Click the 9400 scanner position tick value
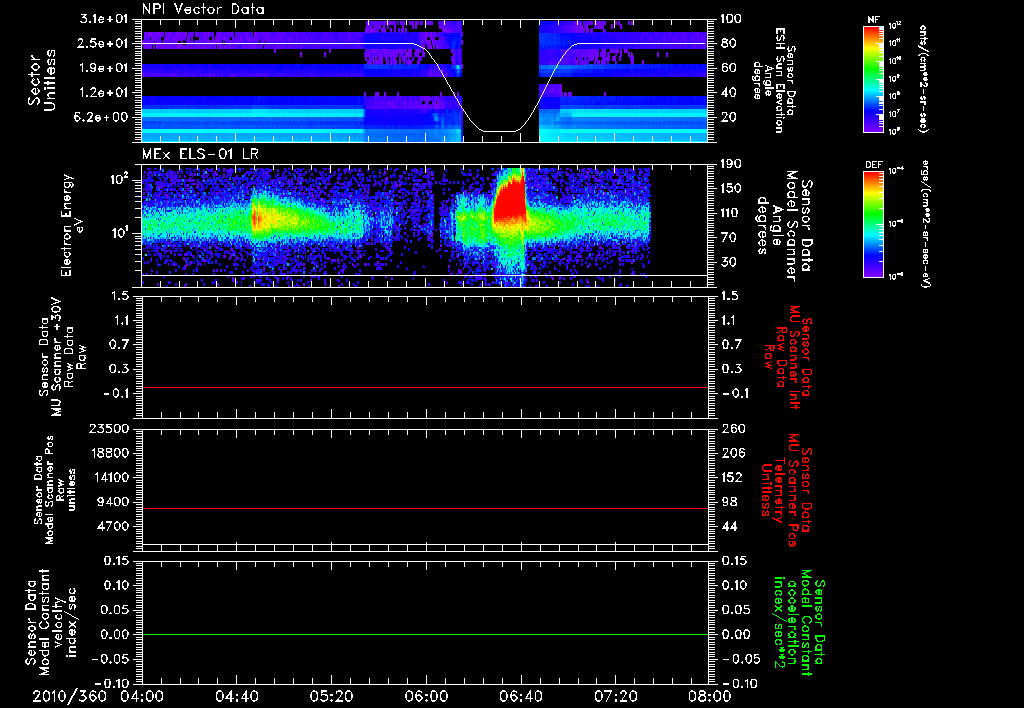 [x=114, y=502]
